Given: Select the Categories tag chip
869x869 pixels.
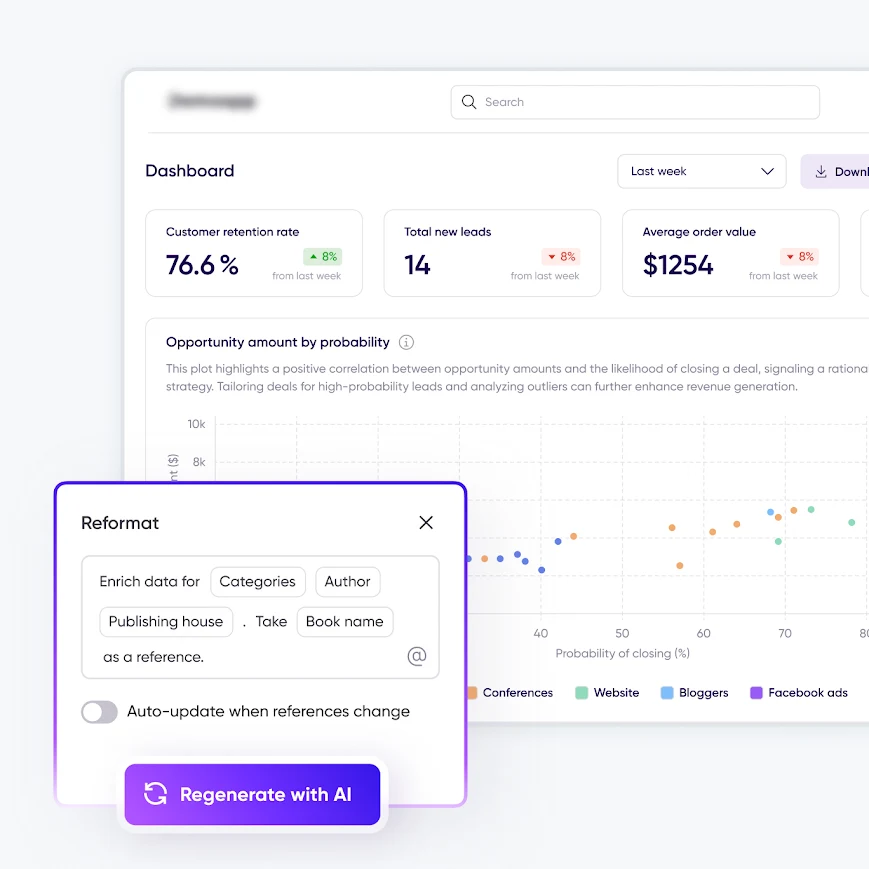Looking at the screenshot, I should coord(257,582).
